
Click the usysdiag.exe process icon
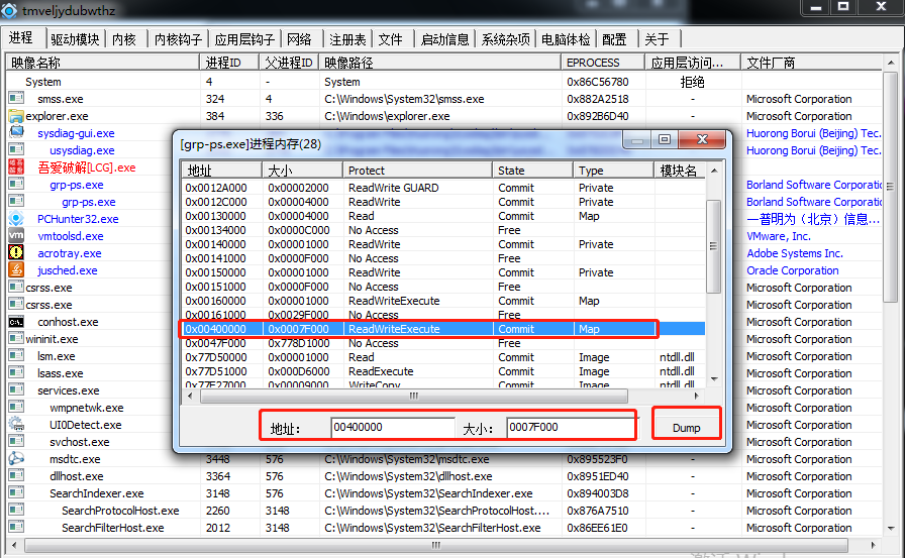pos(16,149)
